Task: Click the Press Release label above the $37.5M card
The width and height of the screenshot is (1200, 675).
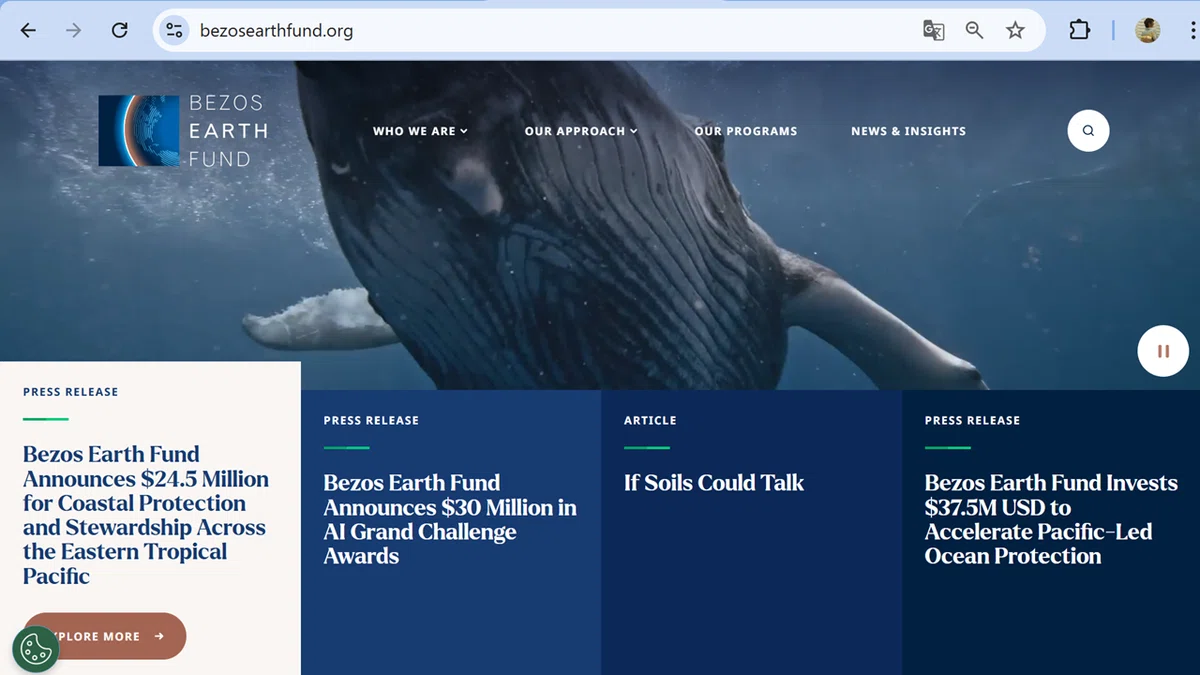Action: point(972,420)
